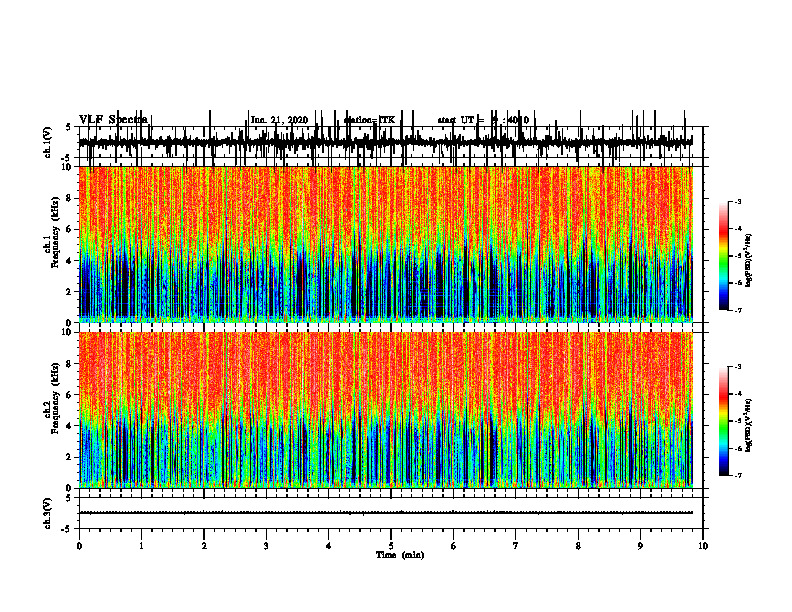Click time-axis tick label "10"

pyautogui.click(x=703, y=546)
